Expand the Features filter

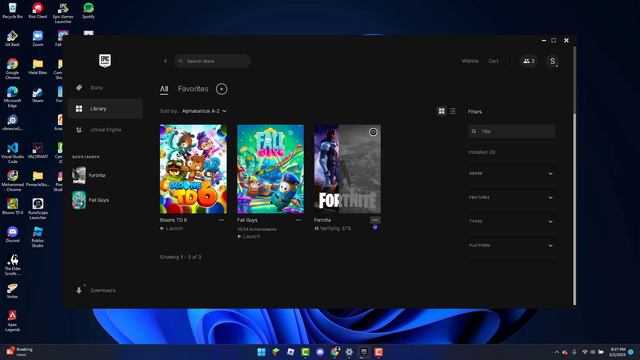(511, 198)
